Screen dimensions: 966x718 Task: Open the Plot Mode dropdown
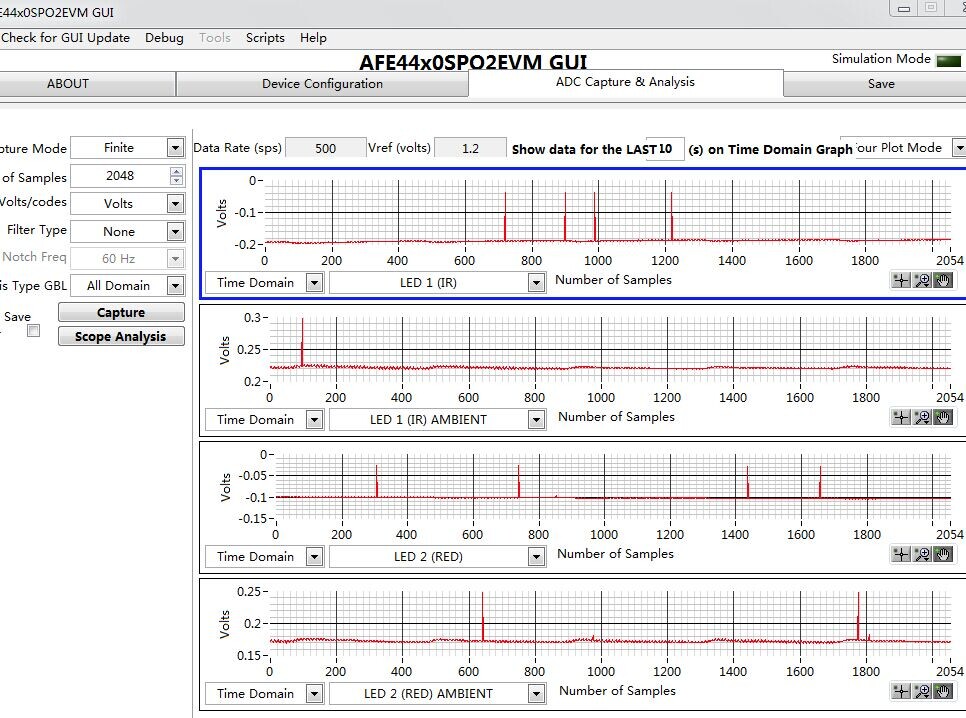pyautogui.click(x=957, y=148)
